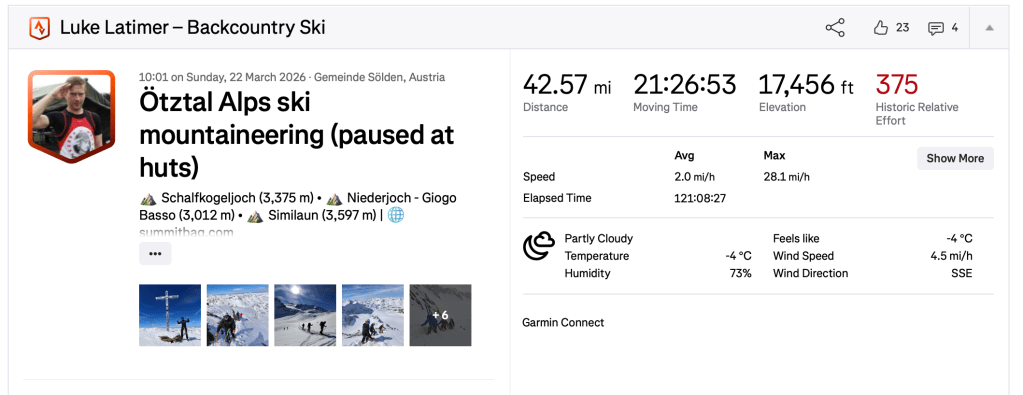The width and height of the screenshot is (1023, 395).
Task: Click the Partly Cloudy condition text
Action: (x=598, y=238)
